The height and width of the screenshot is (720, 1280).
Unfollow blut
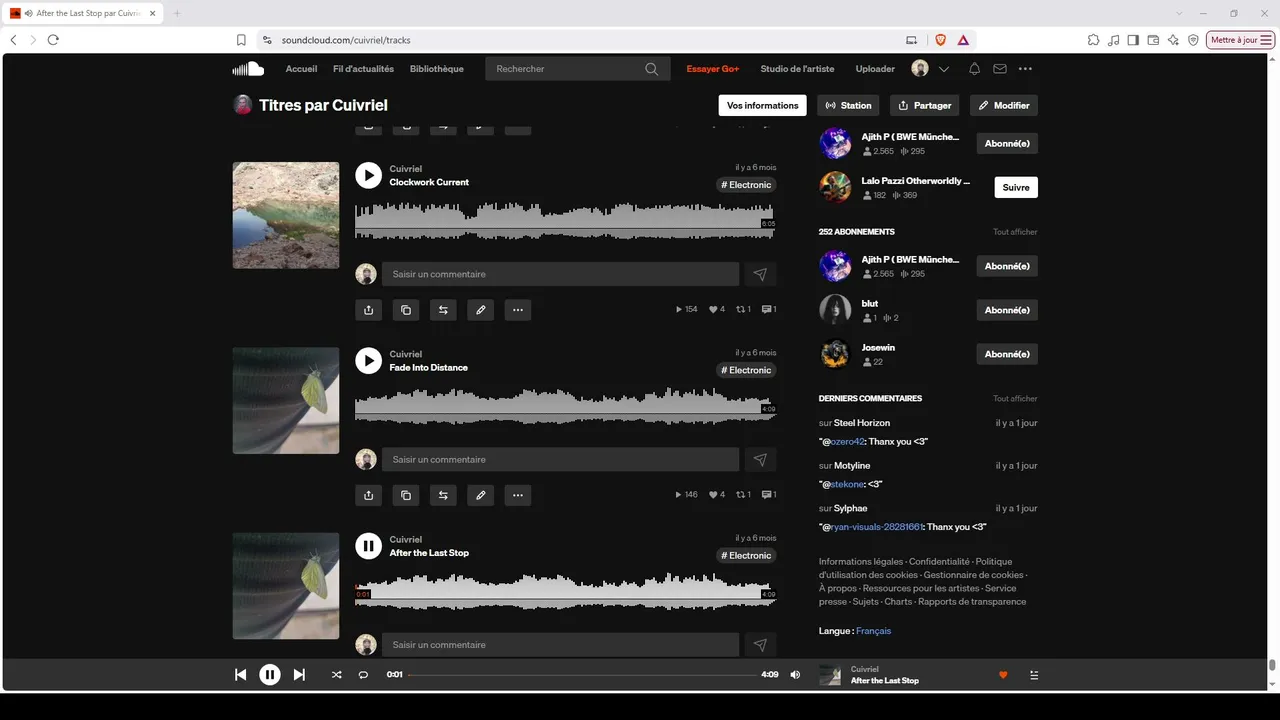click(1007, 310)
